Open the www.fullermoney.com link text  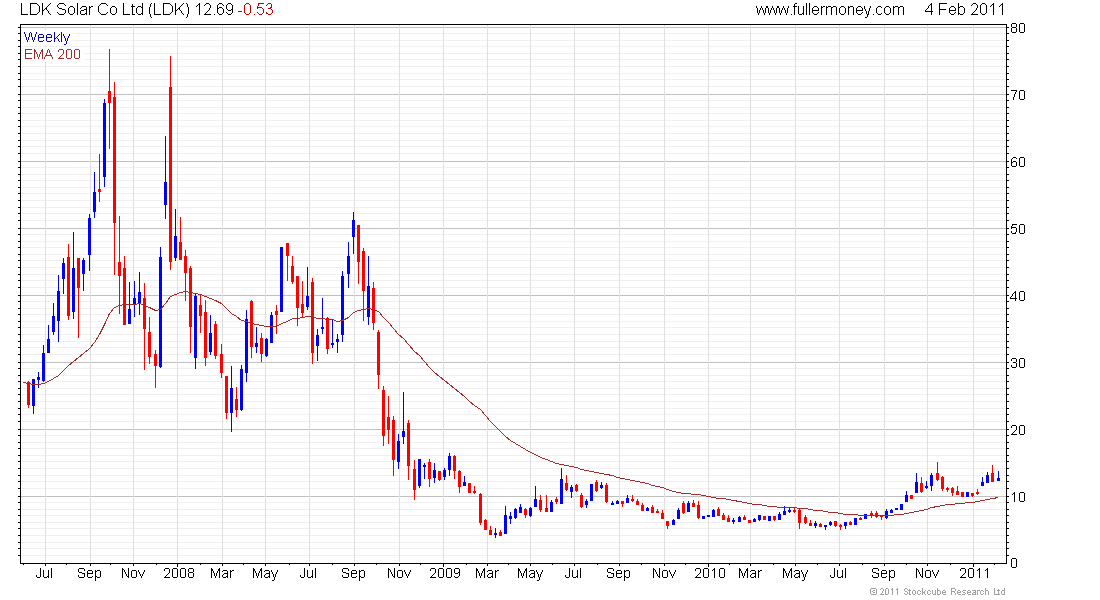(x=830, y=10)
